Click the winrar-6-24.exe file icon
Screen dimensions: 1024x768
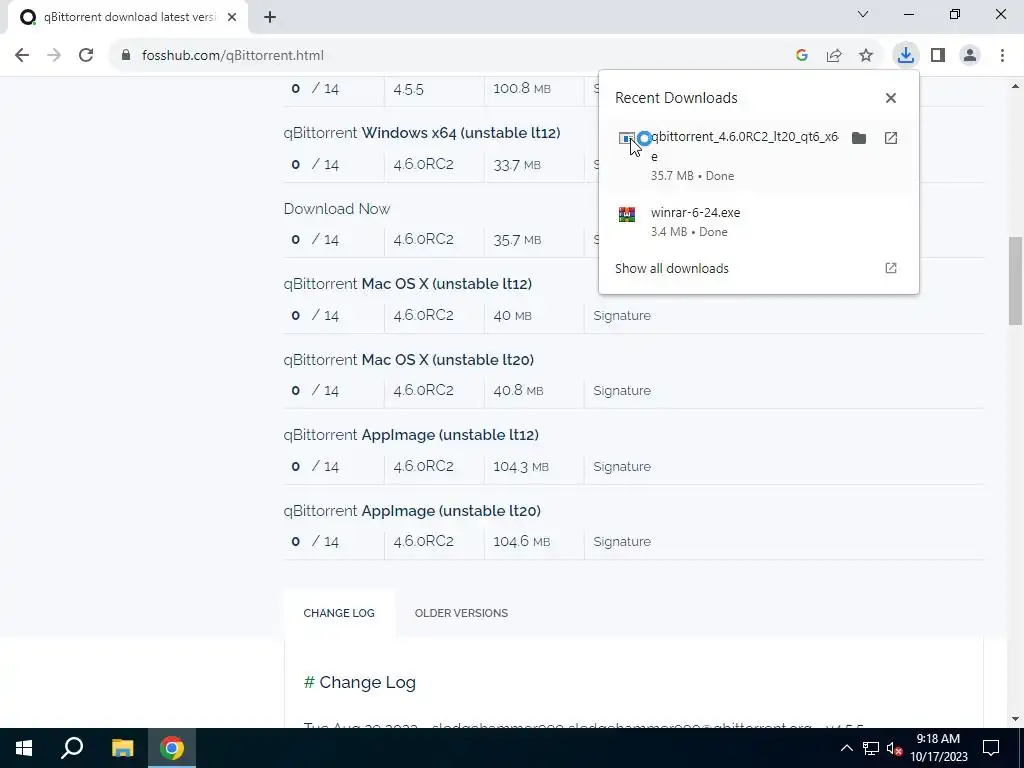pos(626,214)
